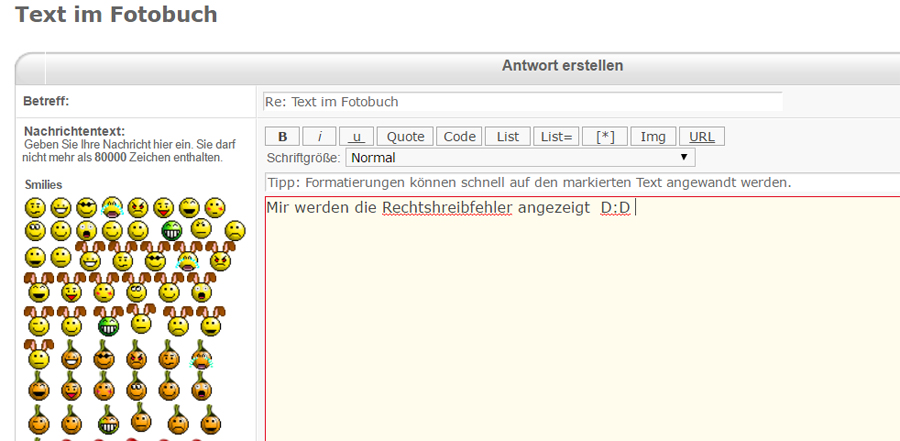Click the Quote formatting button
The image size is (900, 441).
pyautogui.click(x=405, y=137)
